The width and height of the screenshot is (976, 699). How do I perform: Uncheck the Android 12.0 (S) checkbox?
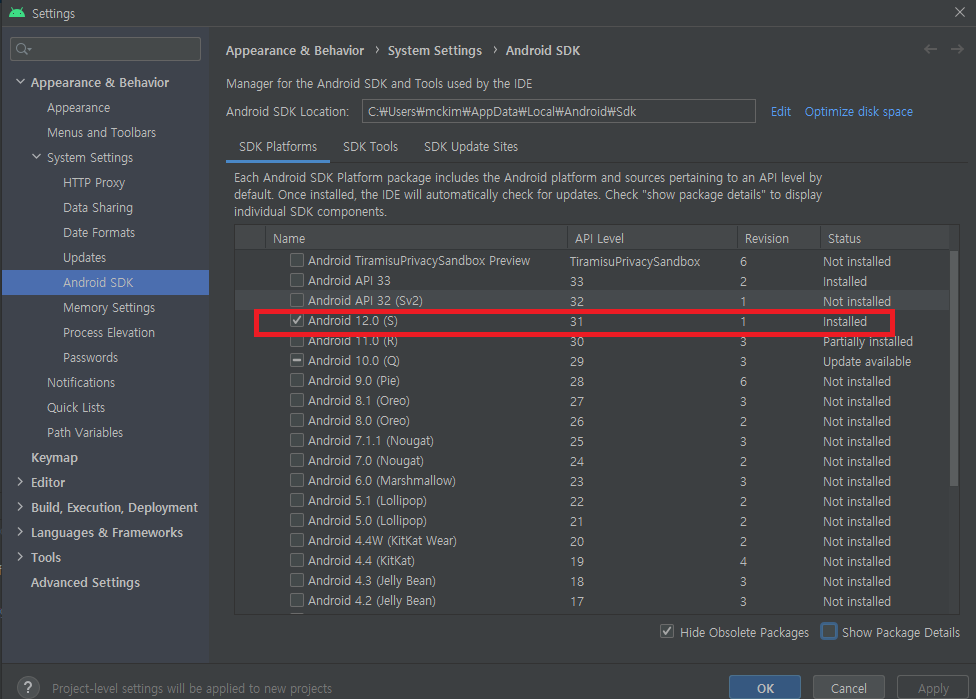pyautogui.click(x=297, y=321)
